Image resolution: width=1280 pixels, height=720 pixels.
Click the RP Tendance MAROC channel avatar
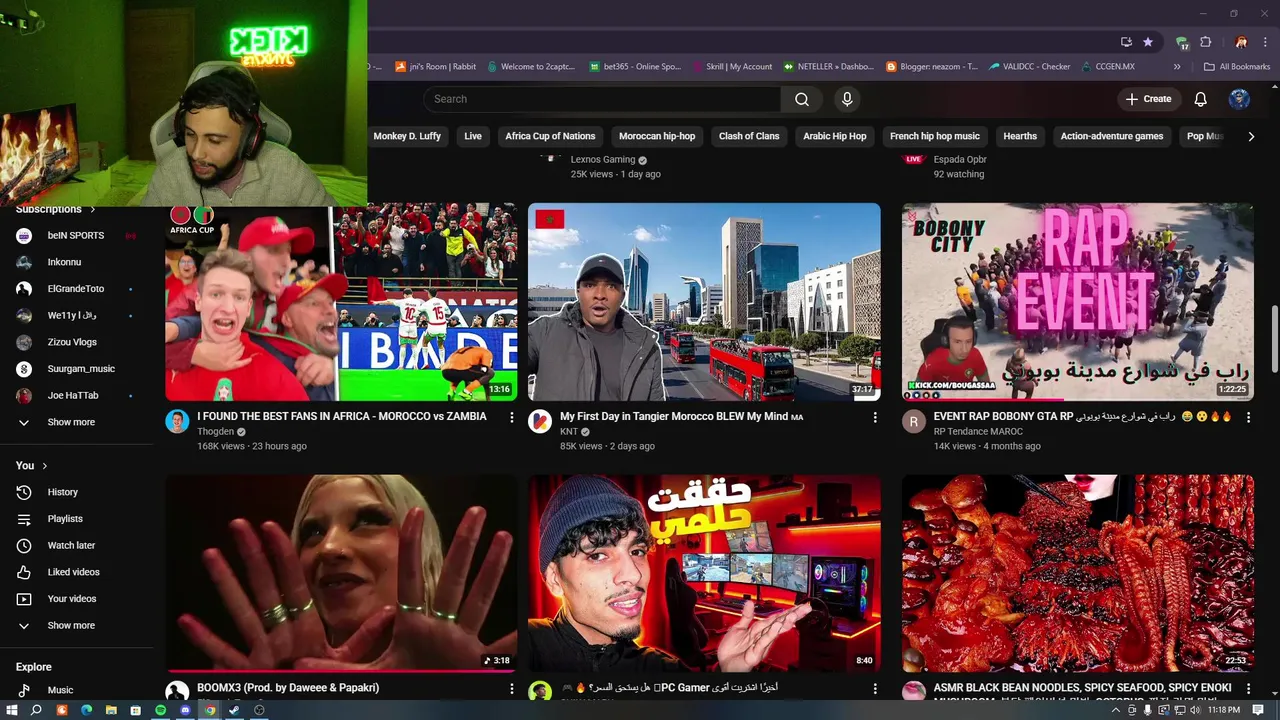pos(914,421)
